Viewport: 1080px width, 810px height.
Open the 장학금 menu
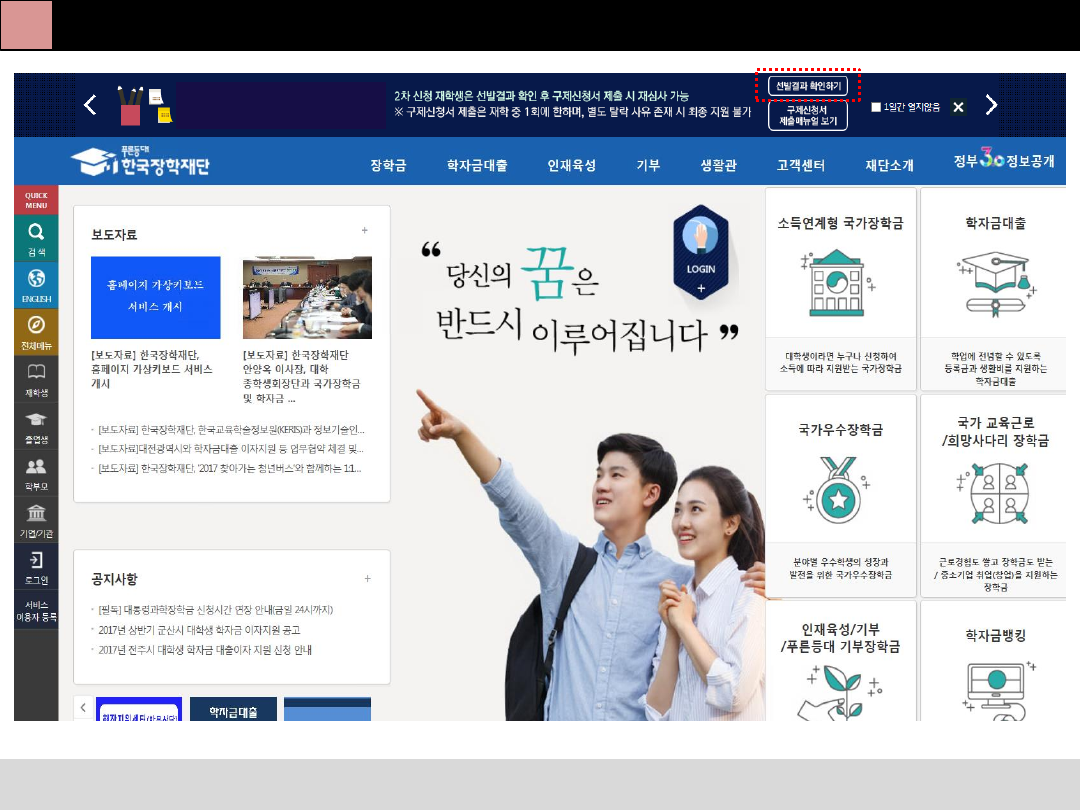click(x=387, y=163)
